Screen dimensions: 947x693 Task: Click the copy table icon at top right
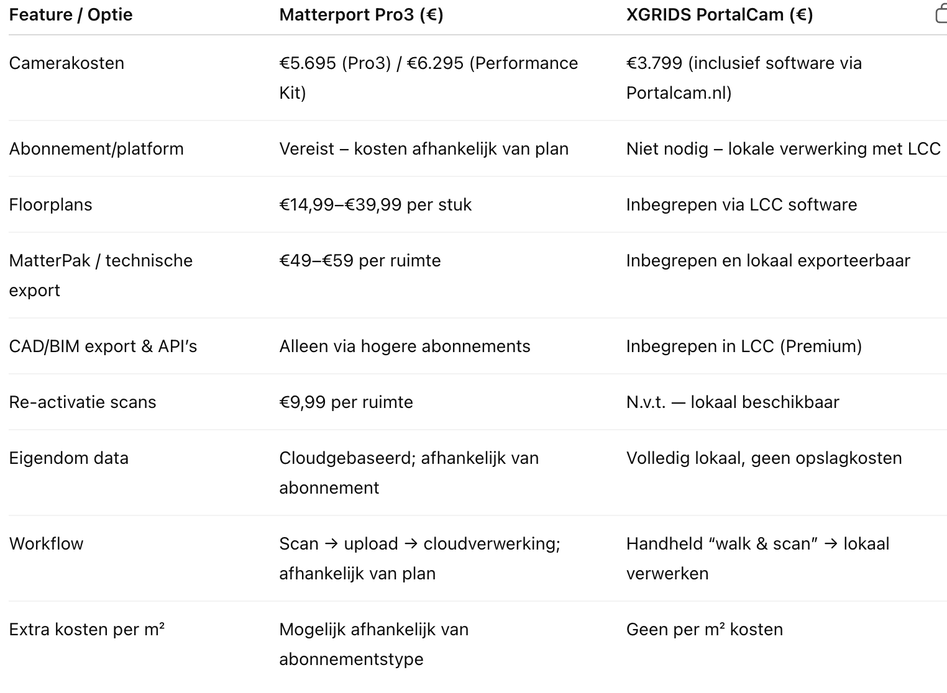coord(941,13)
